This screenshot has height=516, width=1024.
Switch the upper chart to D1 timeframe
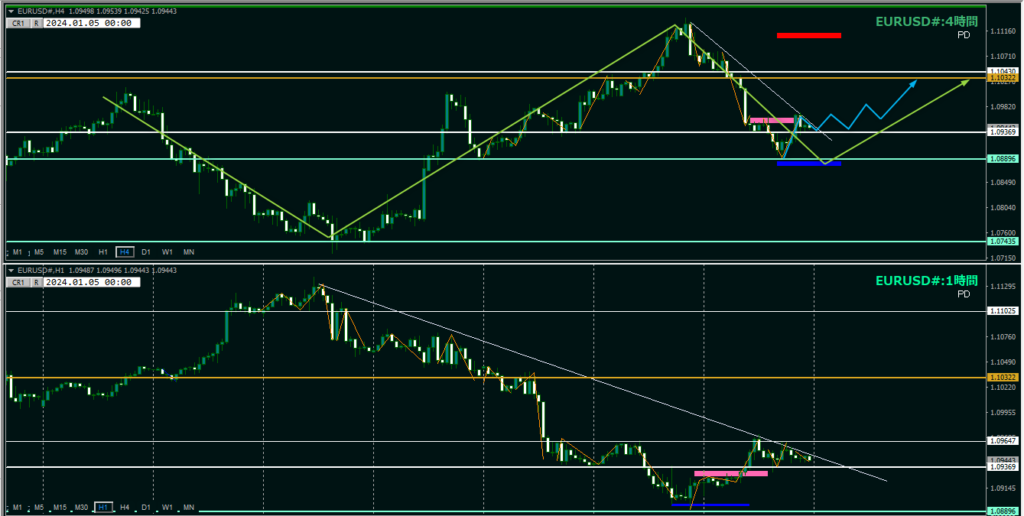tap(146, 252)
